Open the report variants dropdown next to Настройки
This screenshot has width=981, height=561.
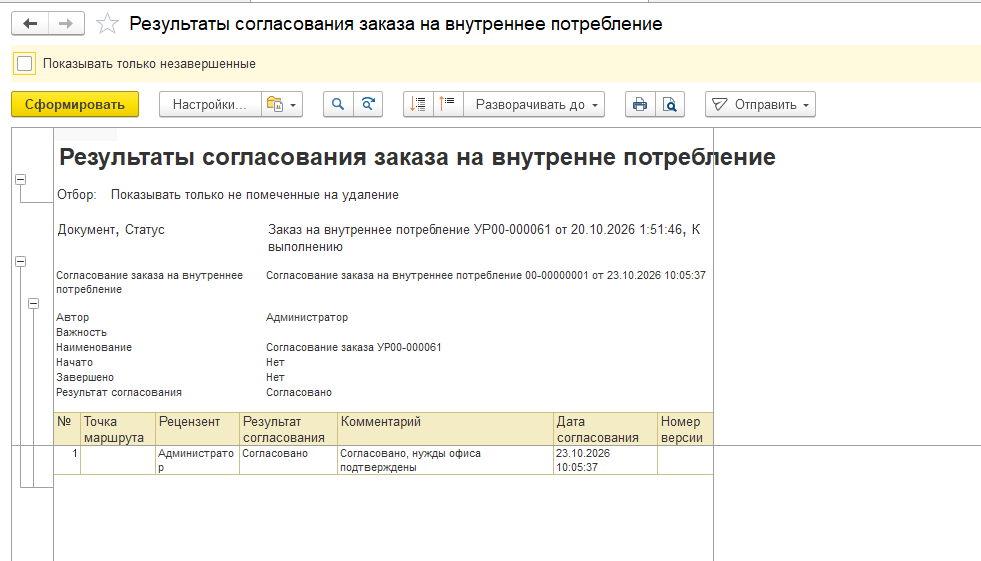[282, 104]
